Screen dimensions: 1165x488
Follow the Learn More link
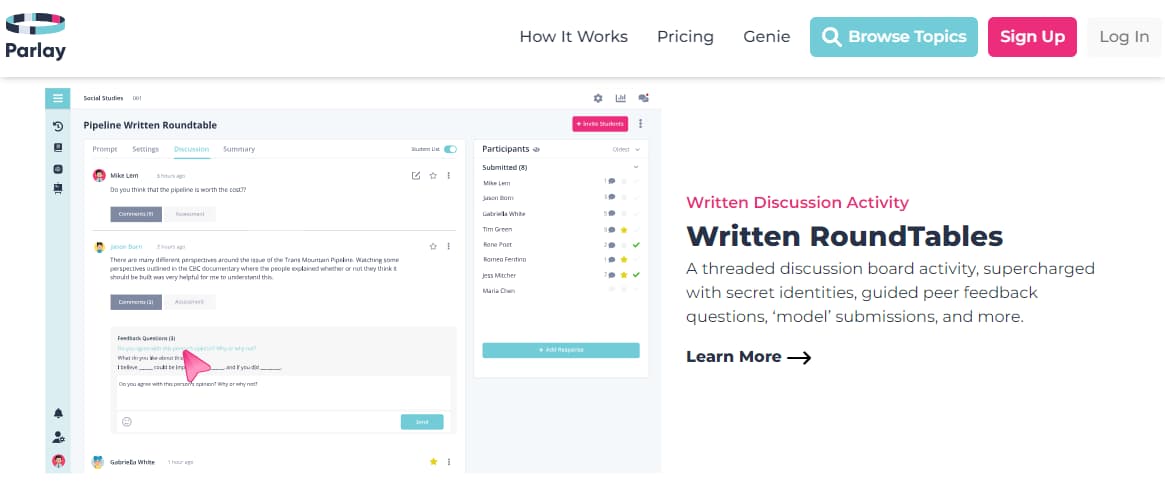[x=748, y=357]
